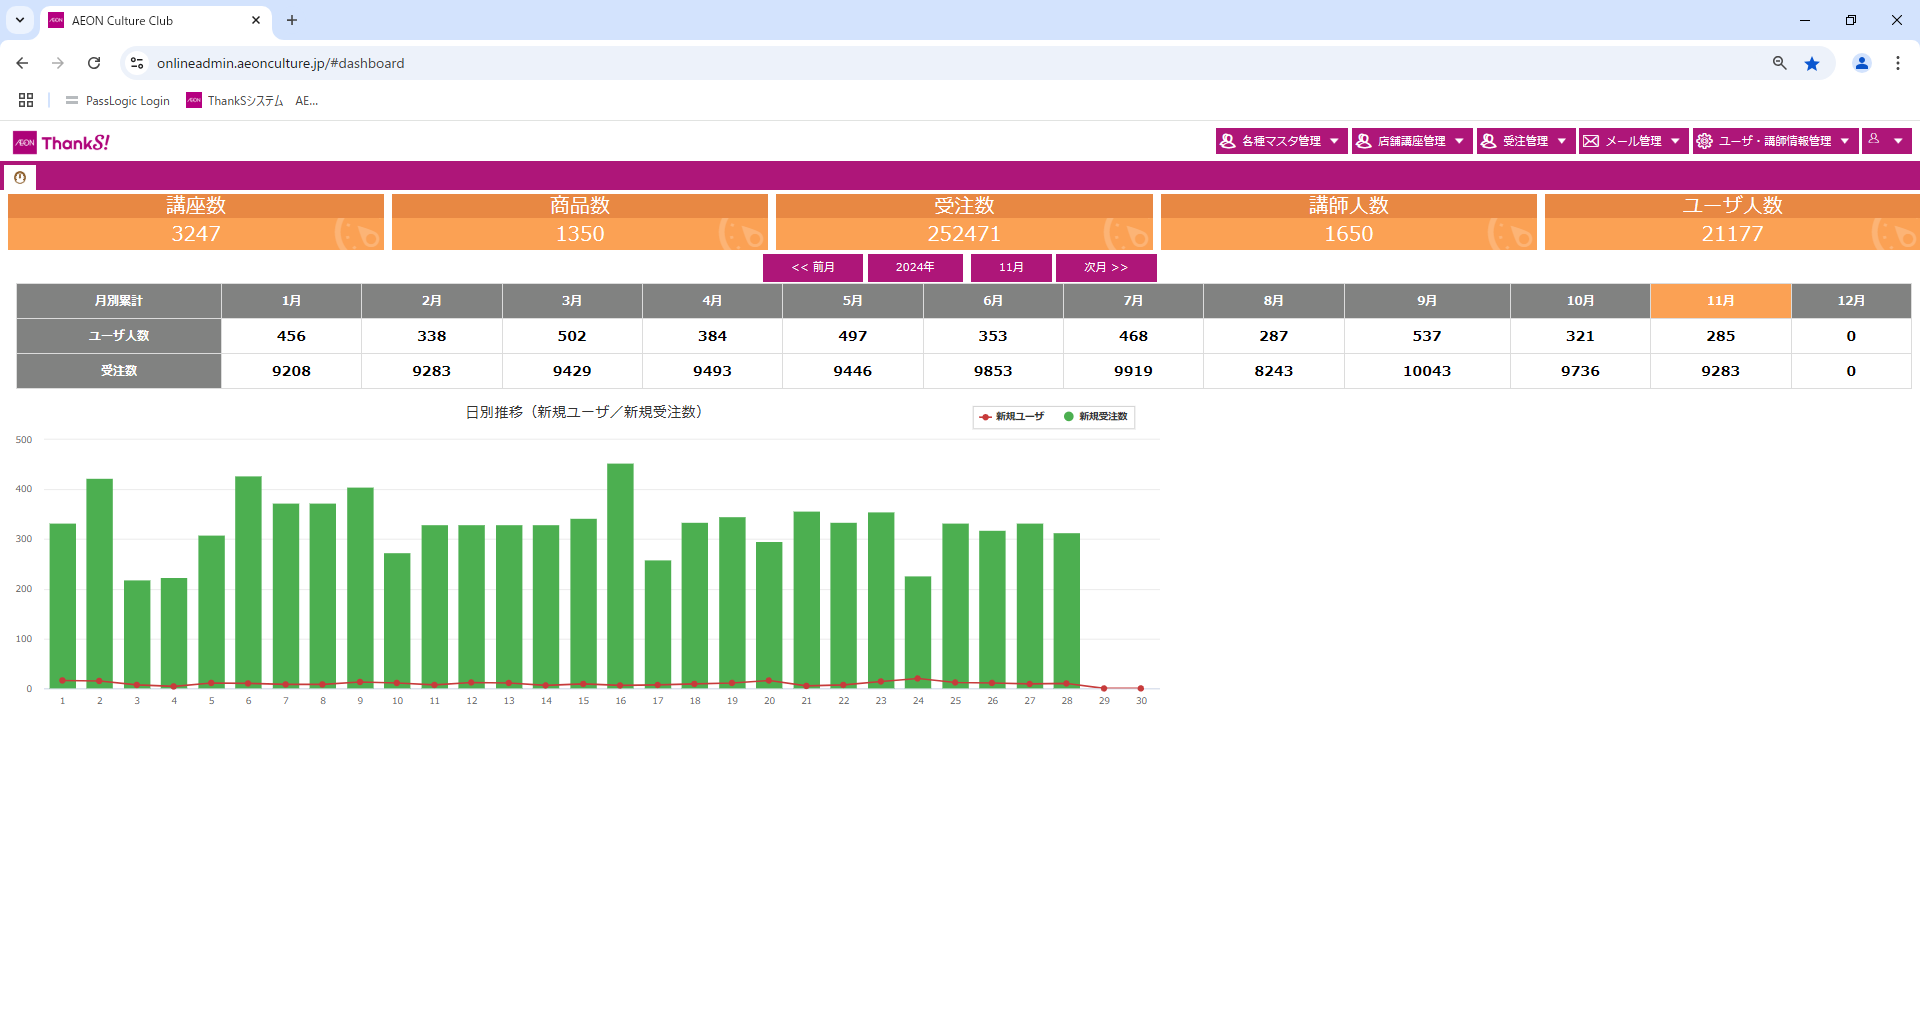Open the 受注管理 menu
Image resolution: width=1920 pixels, height=1035 pixels.
[x=1525, y=141]
